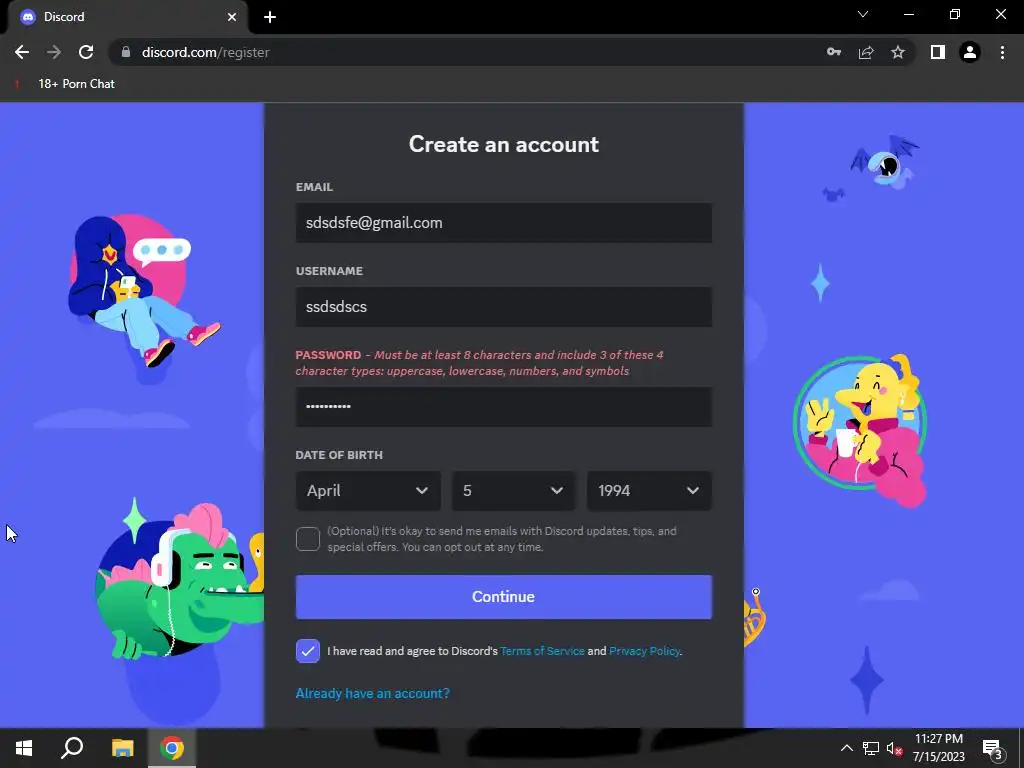Open the Chrome side panel
Screen dimensions: 1024x768
click(x=938, y=52)
